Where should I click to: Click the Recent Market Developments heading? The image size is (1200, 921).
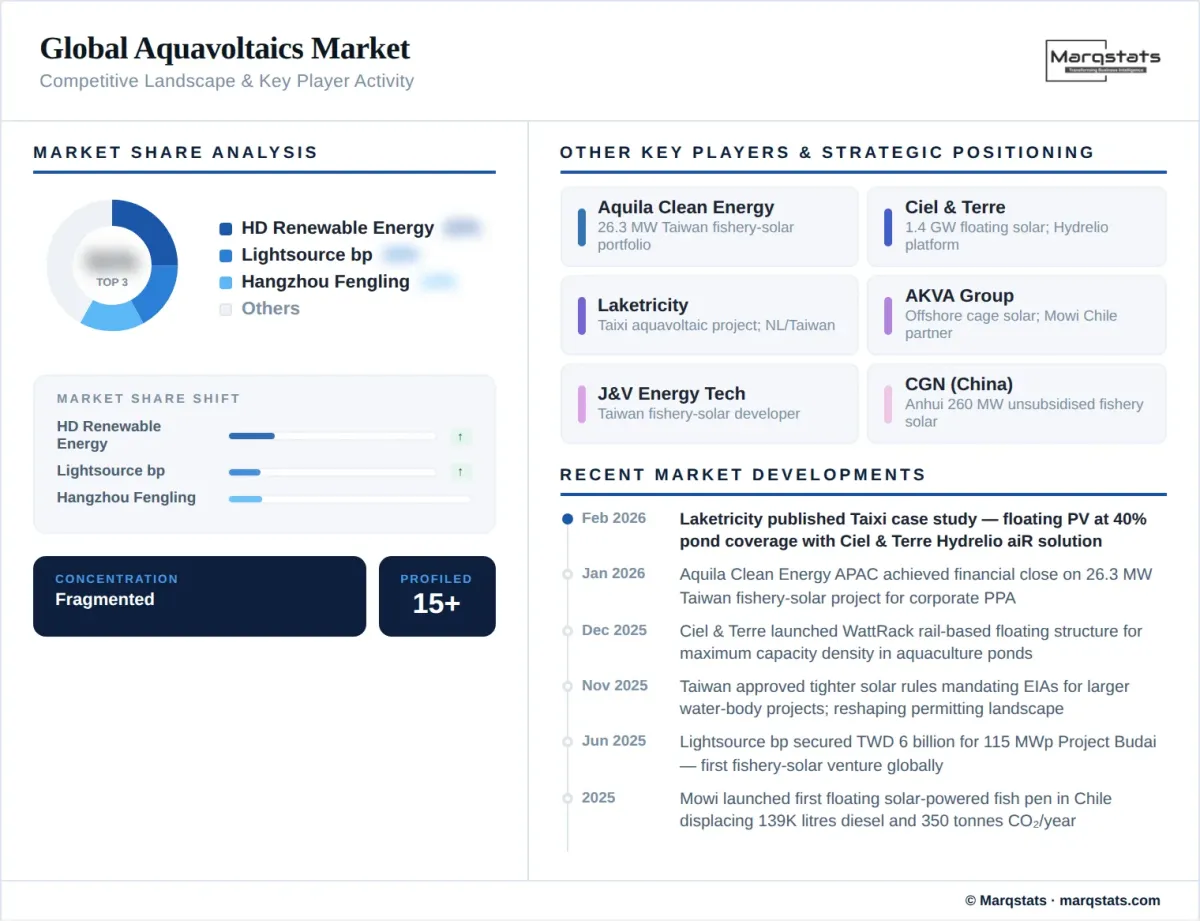coord(743,475)
